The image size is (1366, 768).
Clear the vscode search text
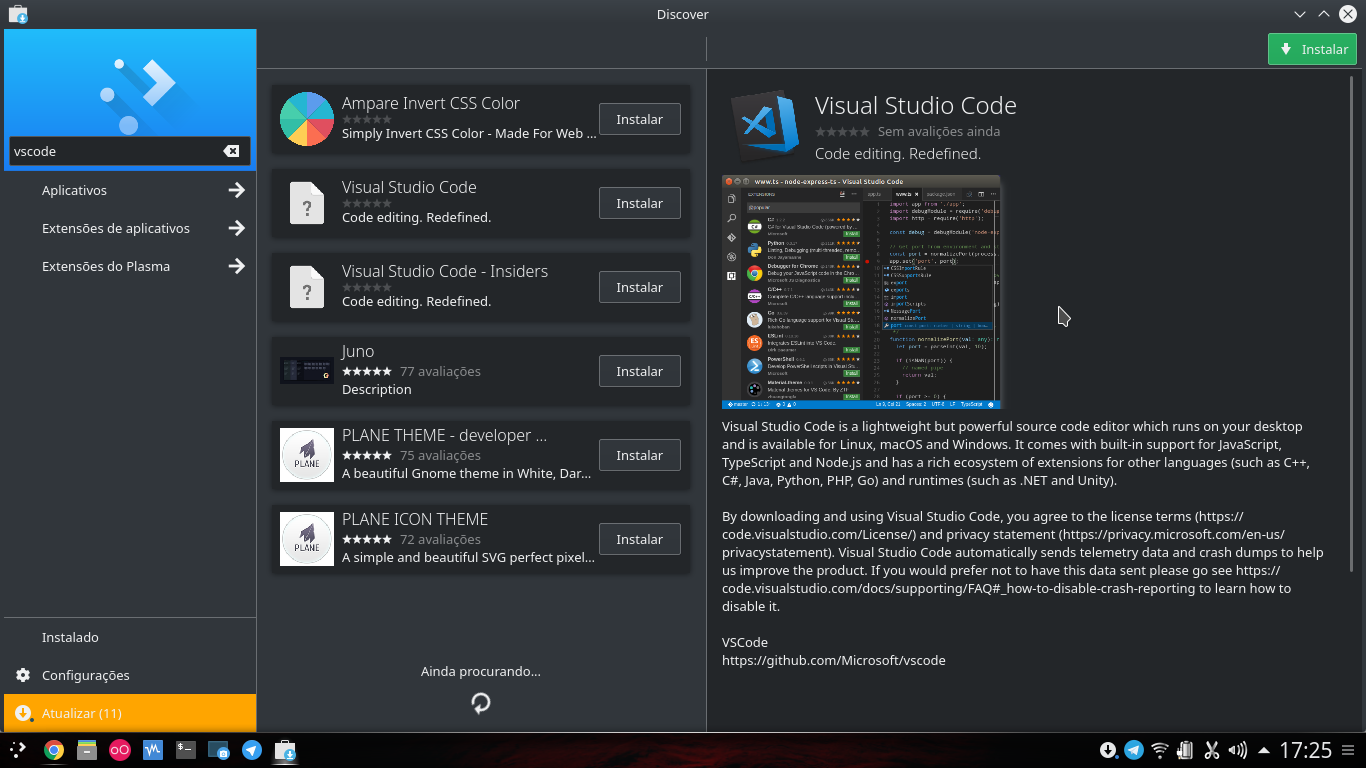tap(231, 151)
